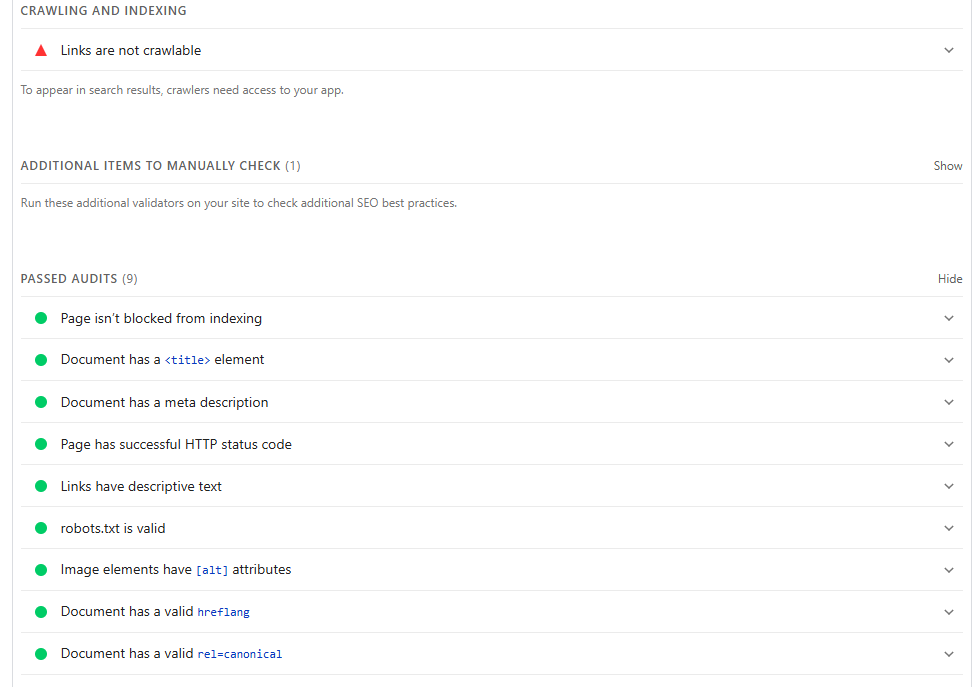Hide the passed audits list
Image resolution: width=979 pixels, height=687 pixels.
point(950,278)
